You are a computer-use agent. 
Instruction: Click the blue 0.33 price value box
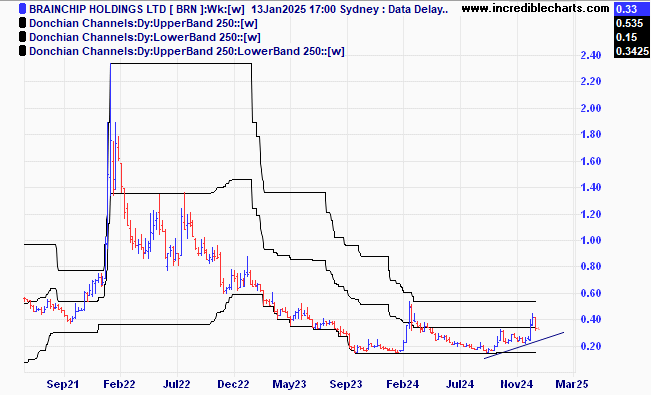[631, 9]
